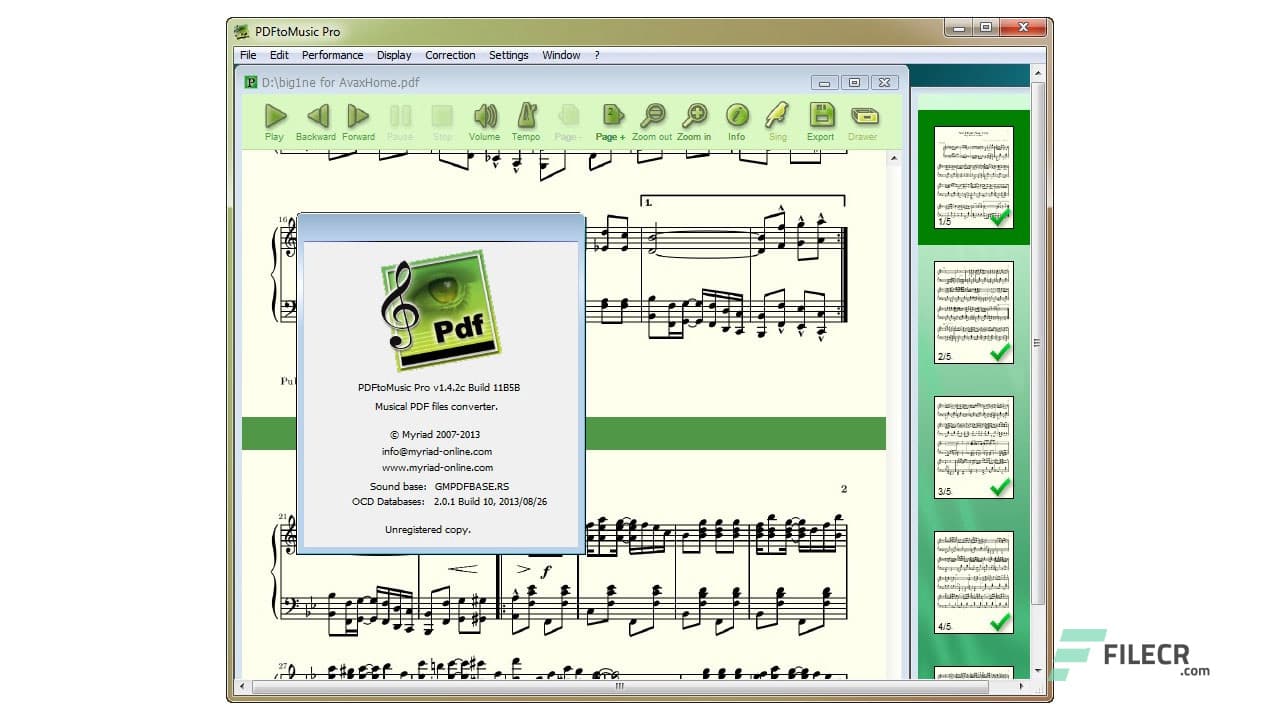Go to next page with Page + icon

point(610,117)
